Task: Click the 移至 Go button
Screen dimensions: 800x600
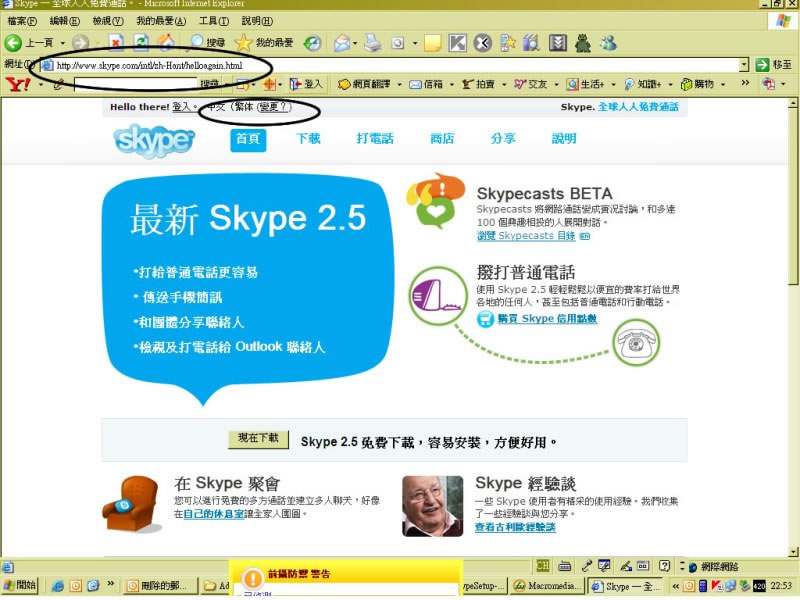Action: click(774, 65)
